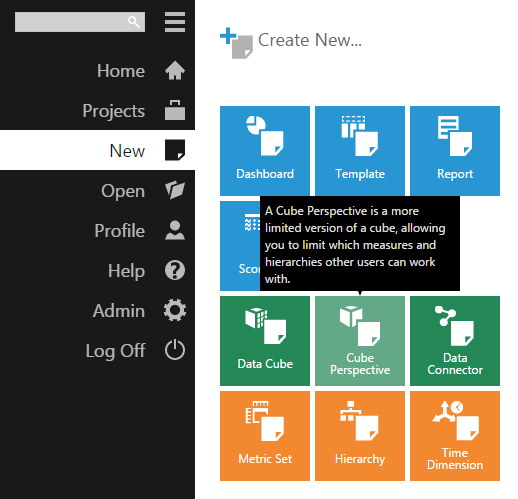The image size is (518, 499).
Task: Select the Report tile
Action: 455,151
